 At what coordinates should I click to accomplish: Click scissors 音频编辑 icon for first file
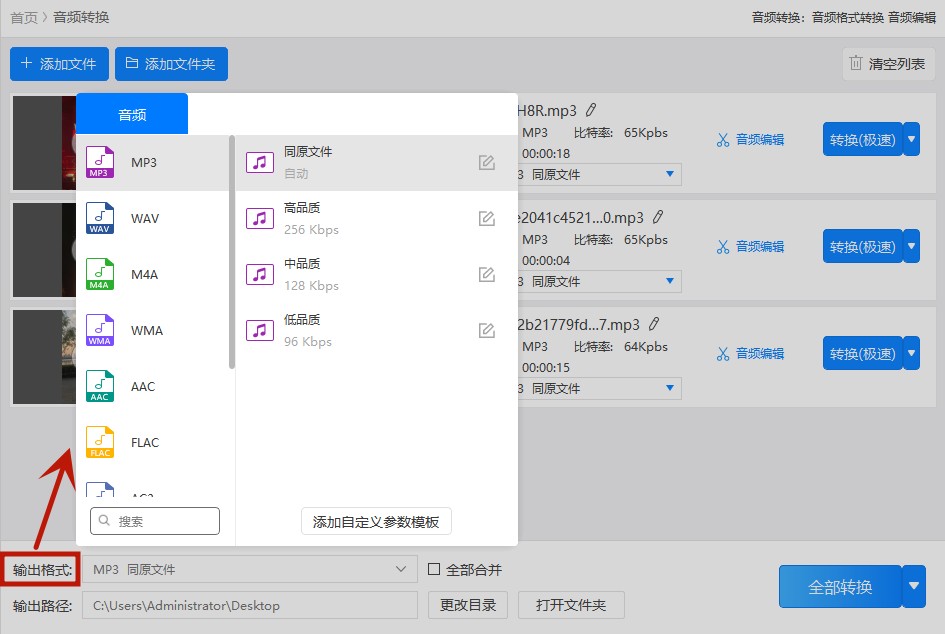point(723,140)
